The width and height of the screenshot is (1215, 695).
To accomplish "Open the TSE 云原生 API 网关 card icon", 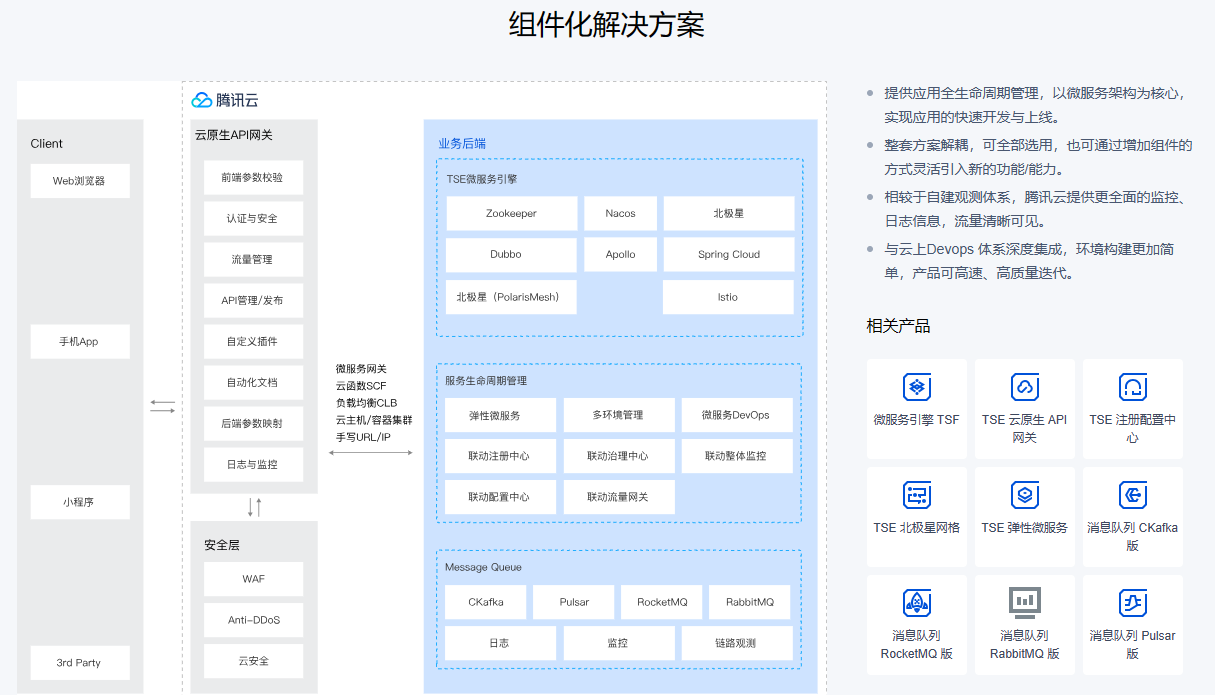I will [x=1024, y=387].
